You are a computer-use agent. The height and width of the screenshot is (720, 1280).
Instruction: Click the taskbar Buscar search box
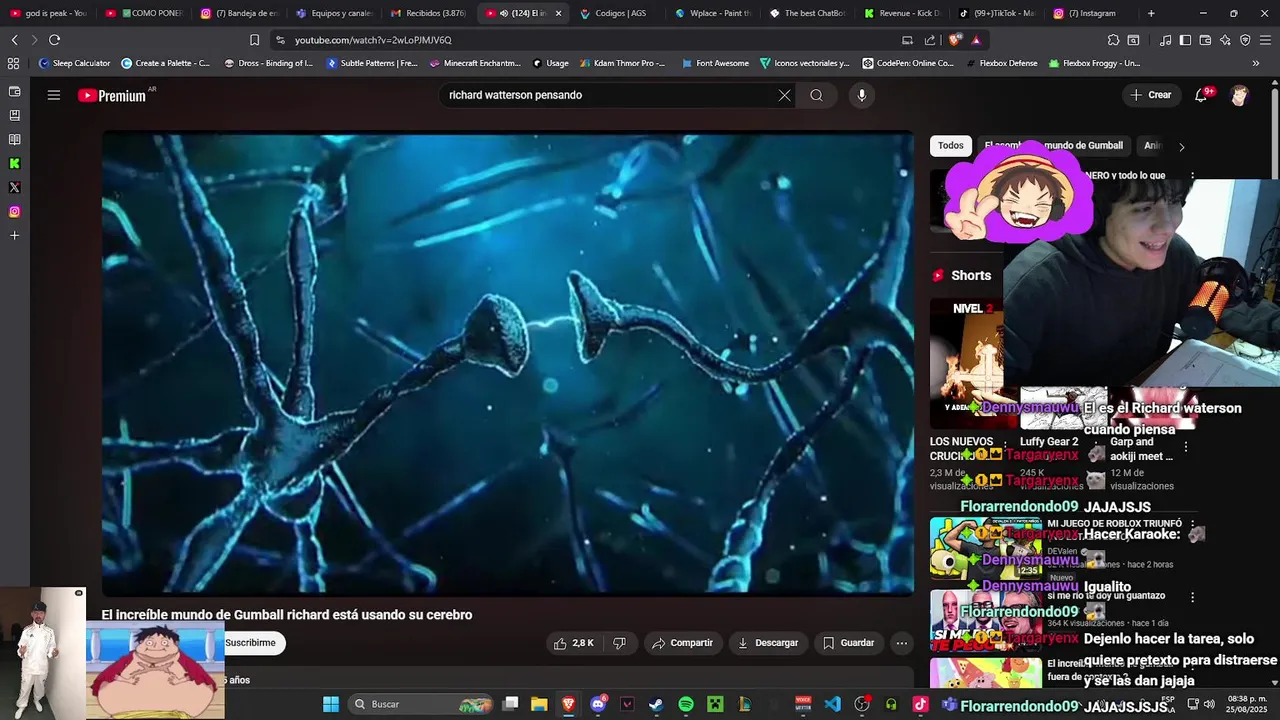(423, 704)
